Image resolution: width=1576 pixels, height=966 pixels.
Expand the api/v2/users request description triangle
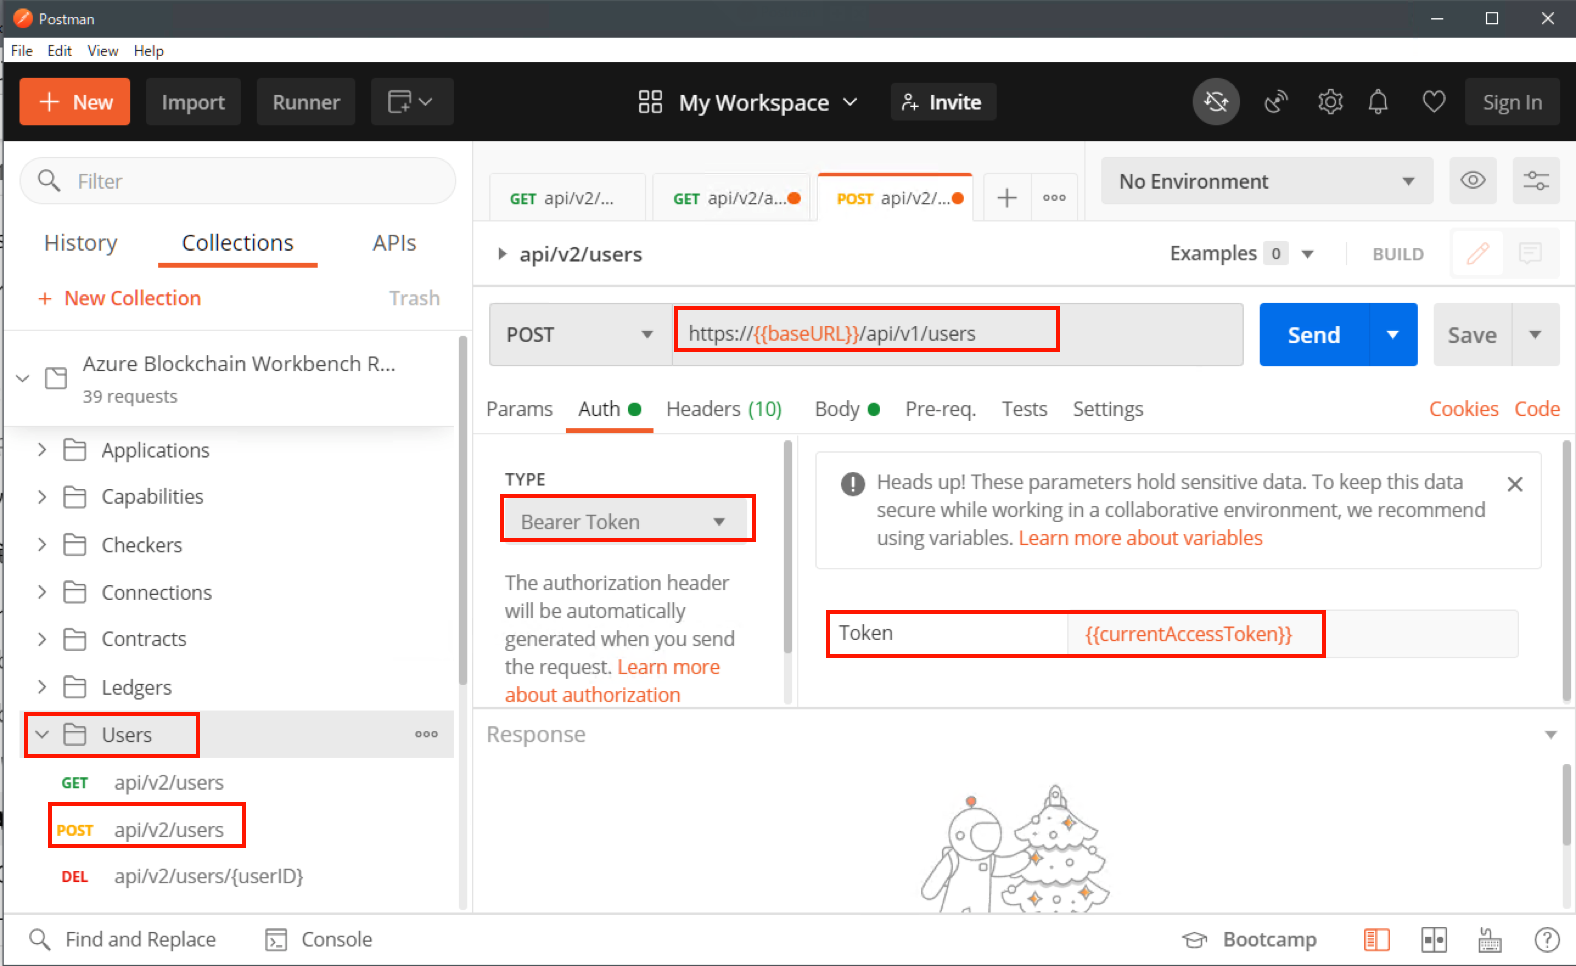502,254
